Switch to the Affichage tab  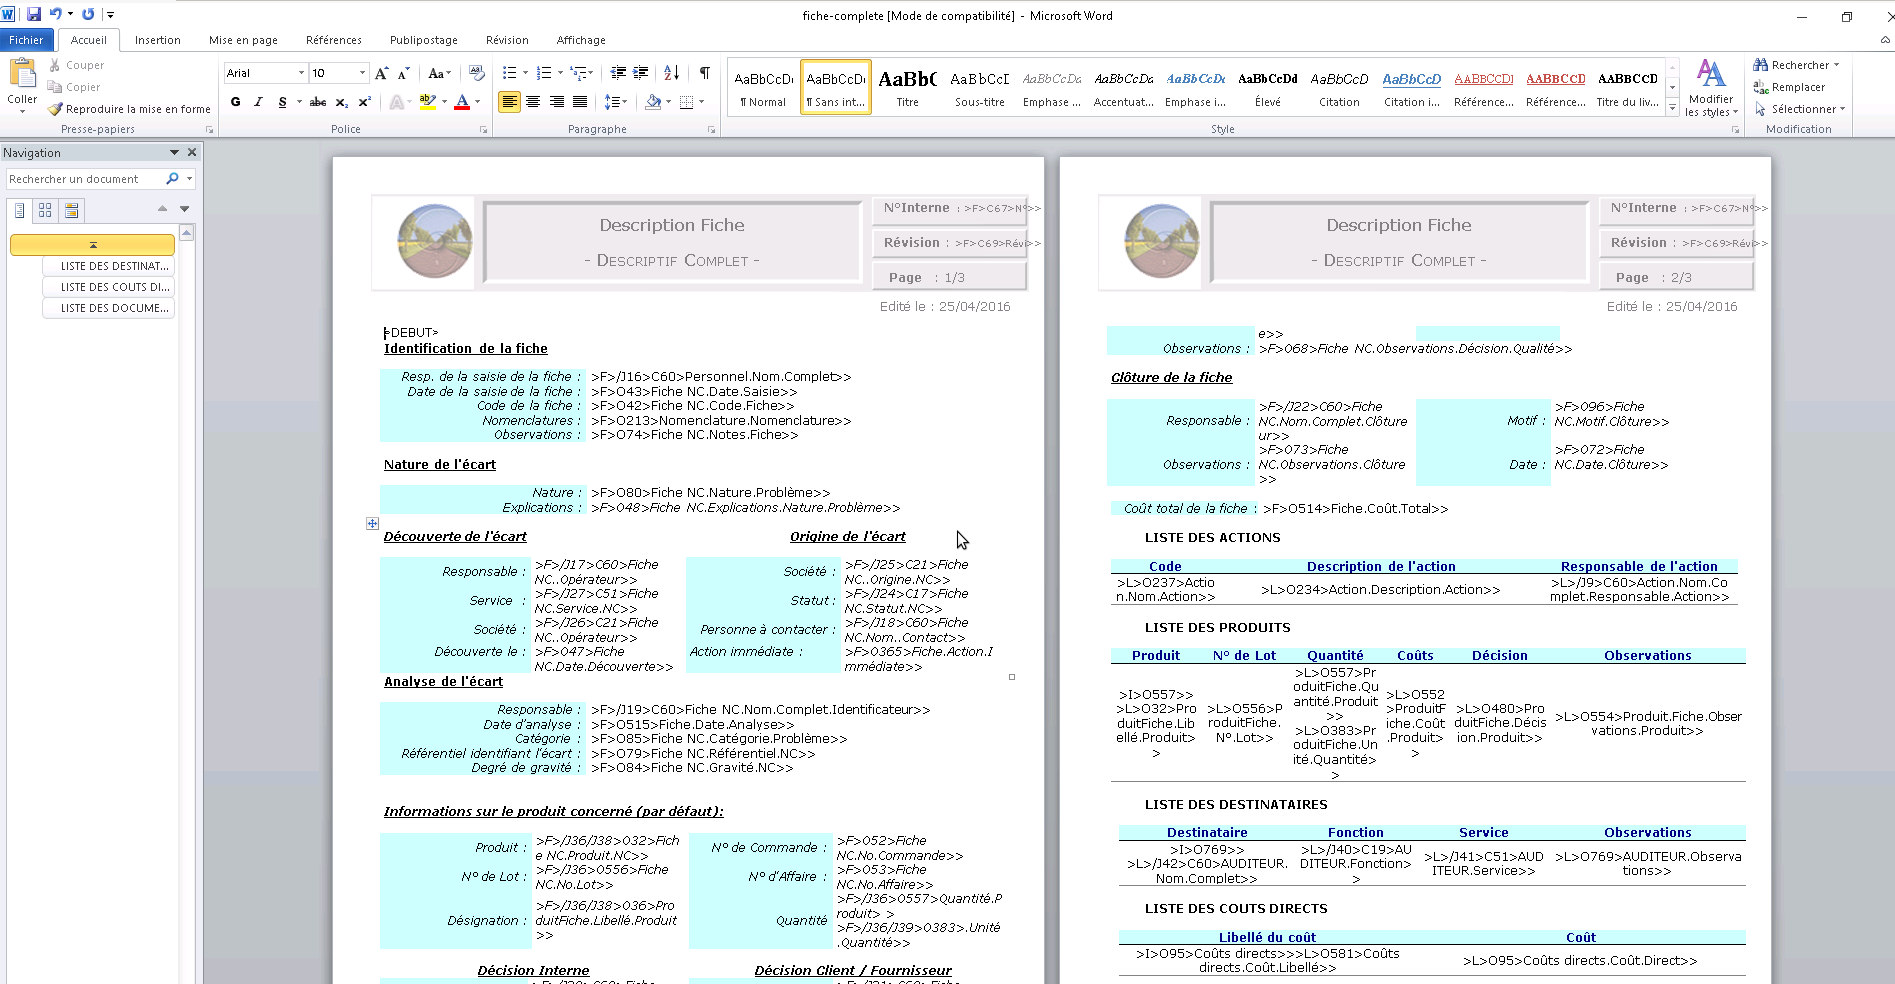coord(581,40)
